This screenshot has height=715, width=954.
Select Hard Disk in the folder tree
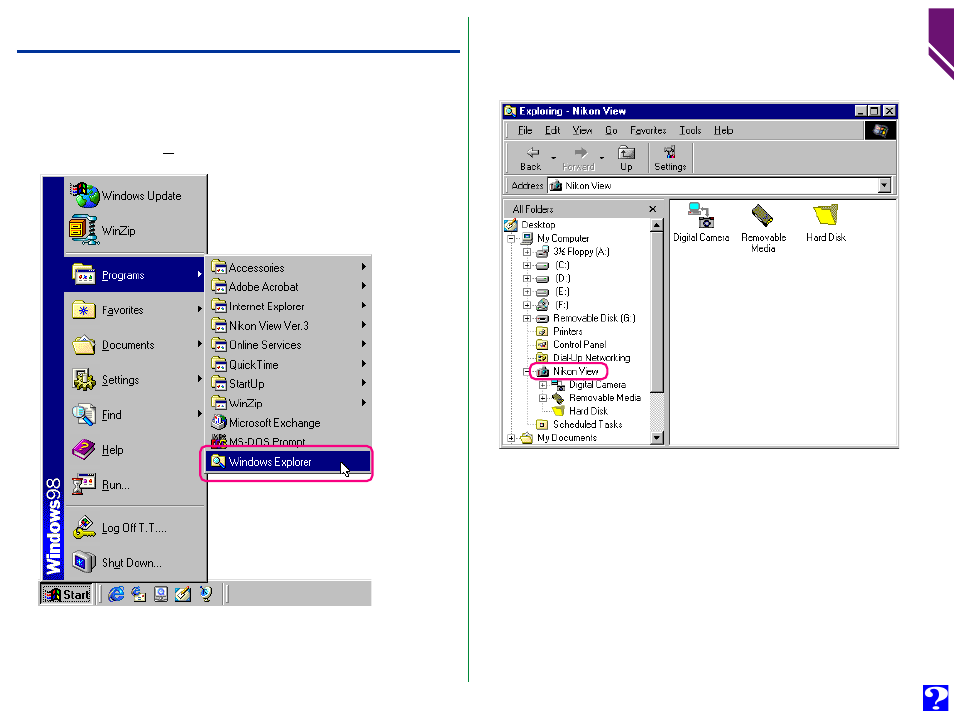pyautogui.click(x=588, y=411)
